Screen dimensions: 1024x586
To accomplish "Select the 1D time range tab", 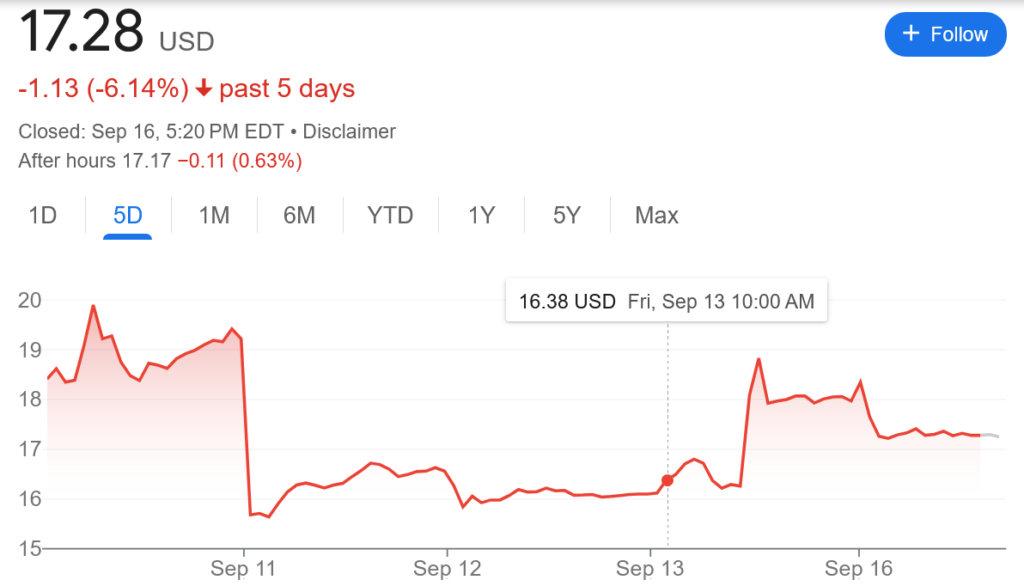I will click(42, 215).
